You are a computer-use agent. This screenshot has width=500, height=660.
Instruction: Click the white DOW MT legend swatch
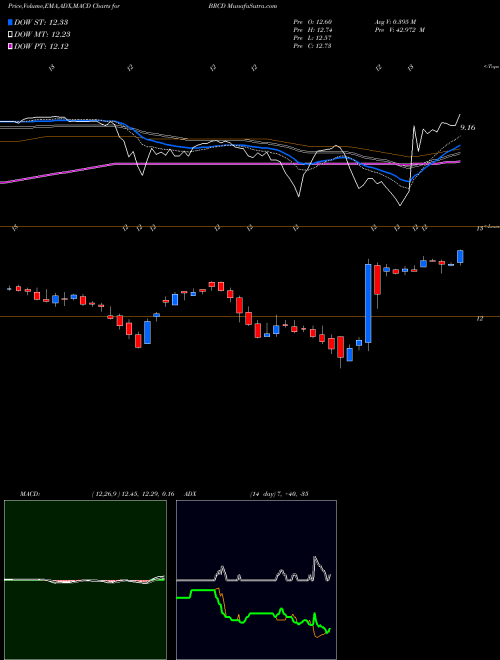click(10, 35)
